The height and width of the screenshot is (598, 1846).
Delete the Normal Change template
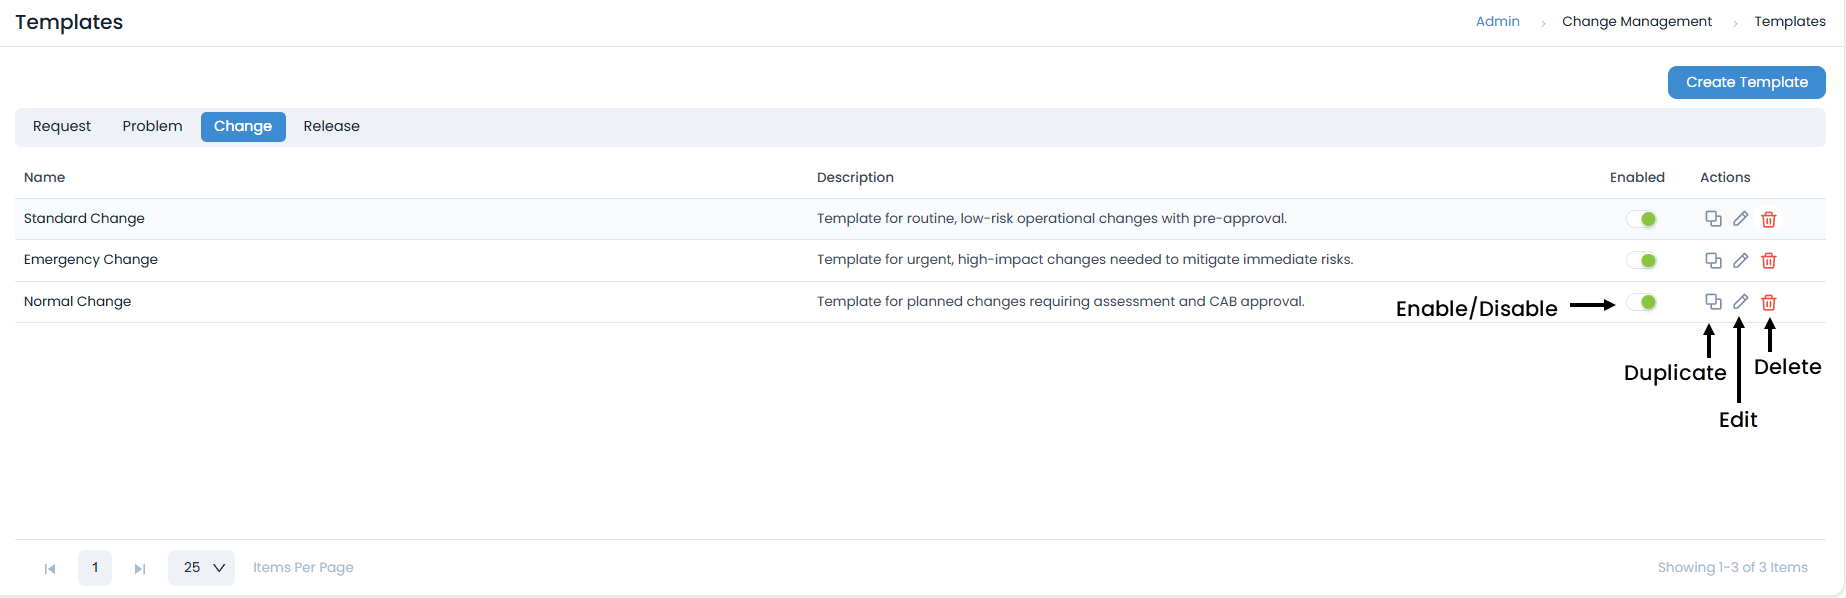tap(1769, 302)
